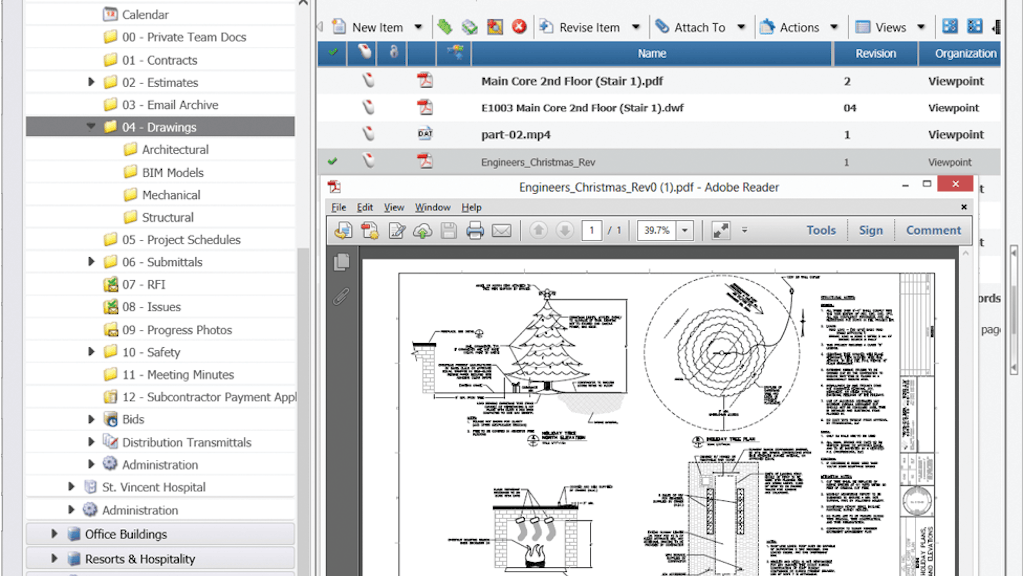Click the page number input field
This screenshot has width=1024, height=576.
click(x=591, y=230)
